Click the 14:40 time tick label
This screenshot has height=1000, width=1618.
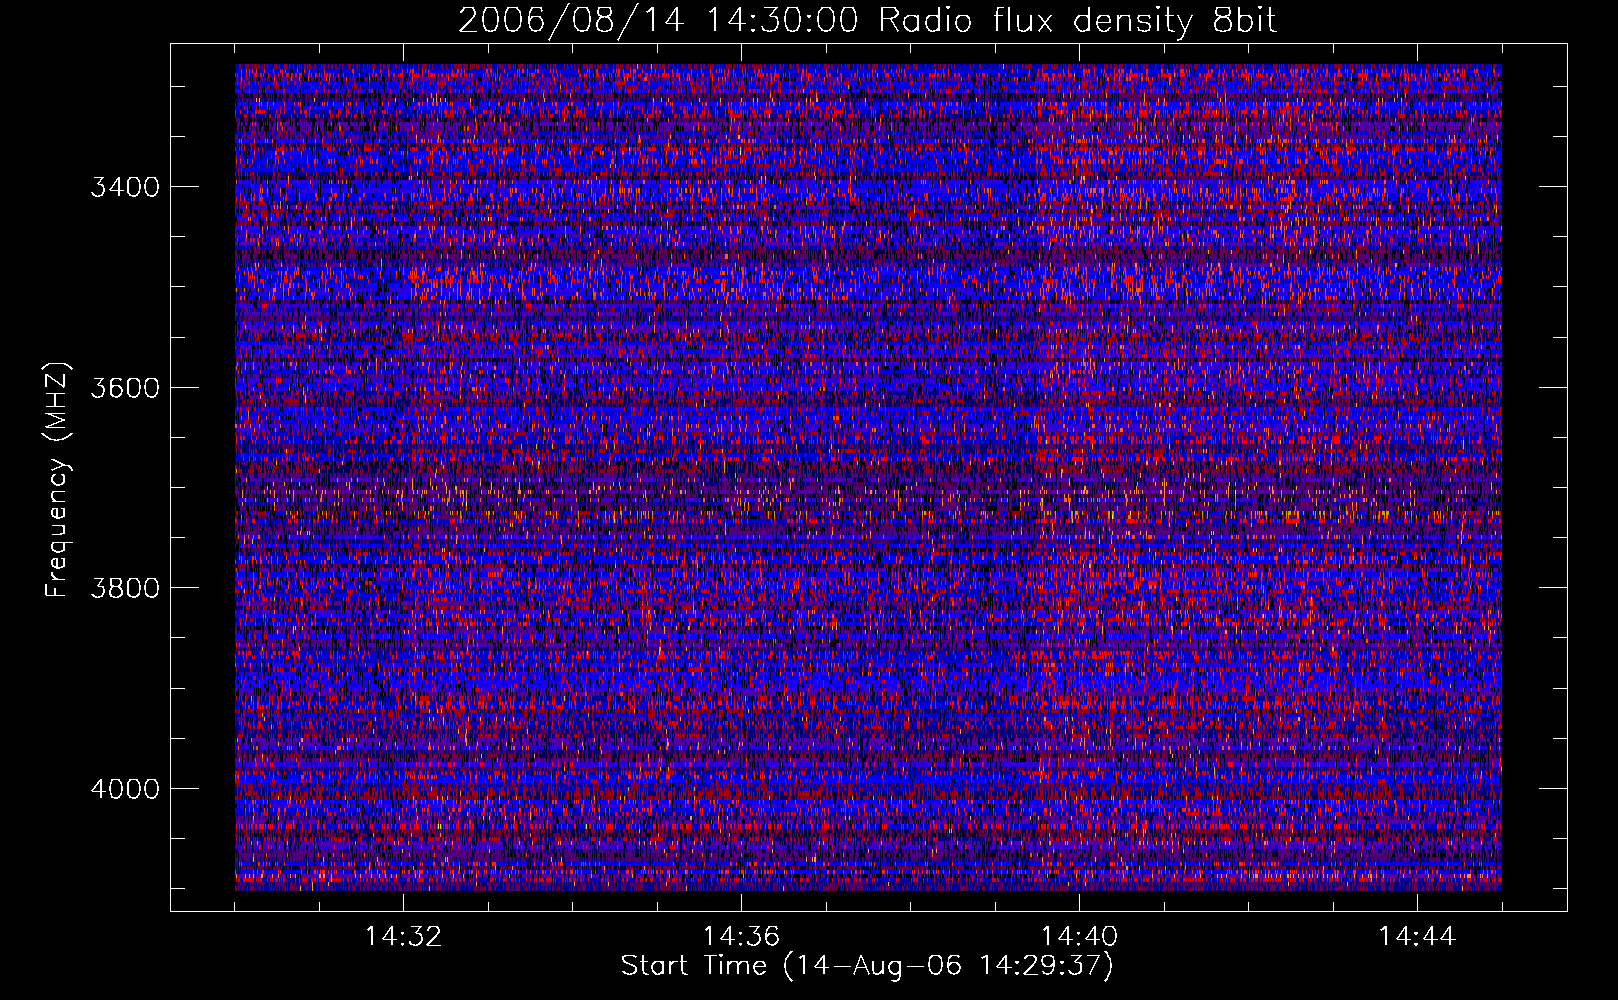point(1079,937)
